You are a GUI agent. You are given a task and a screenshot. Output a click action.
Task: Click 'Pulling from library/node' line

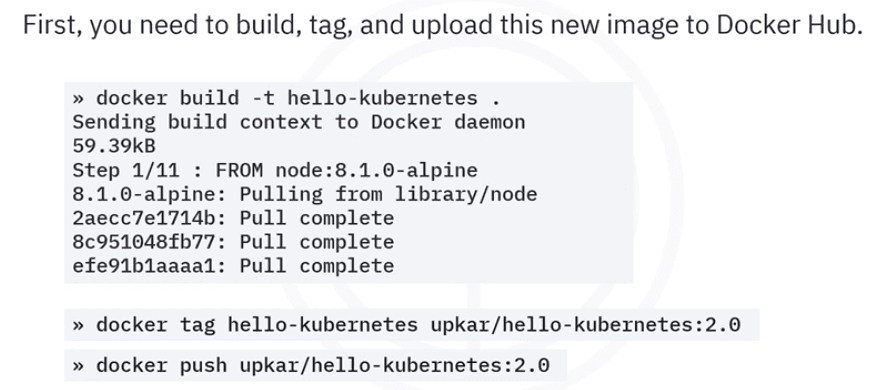(388, 194)
